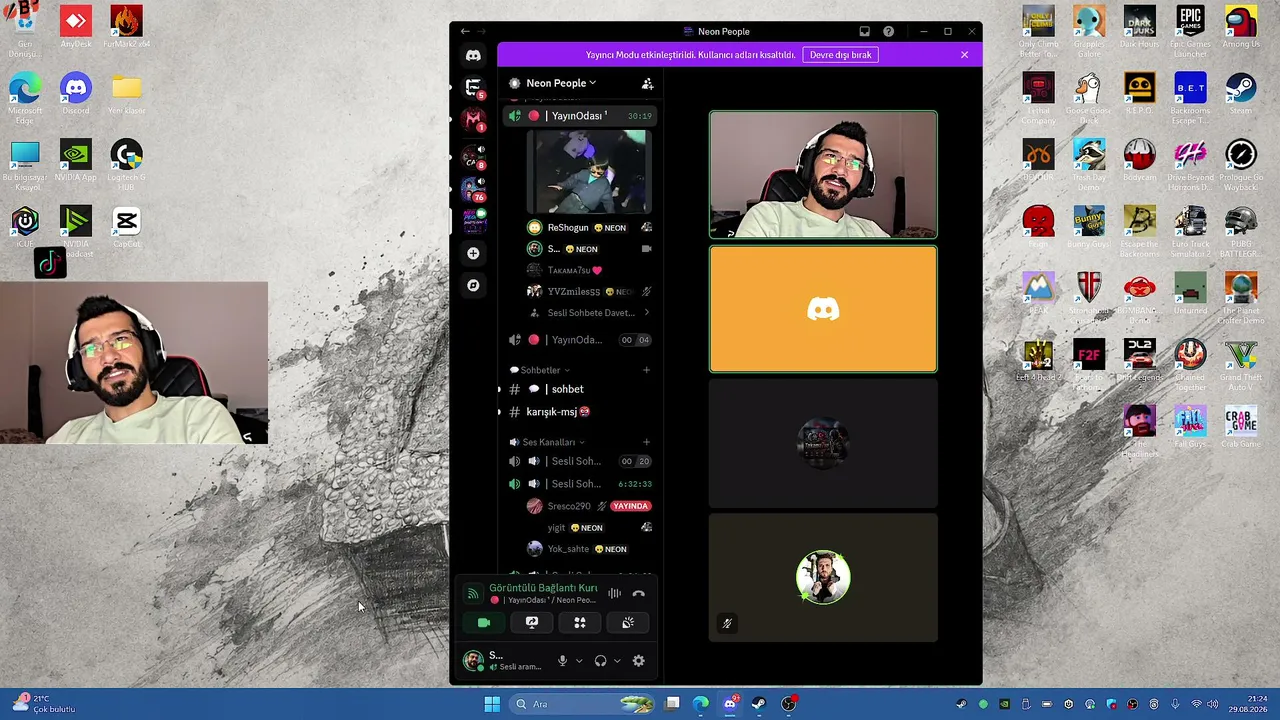Open Discord from the Windows taskbar
Screen dimensions: 1280x720
pos(730,704)
